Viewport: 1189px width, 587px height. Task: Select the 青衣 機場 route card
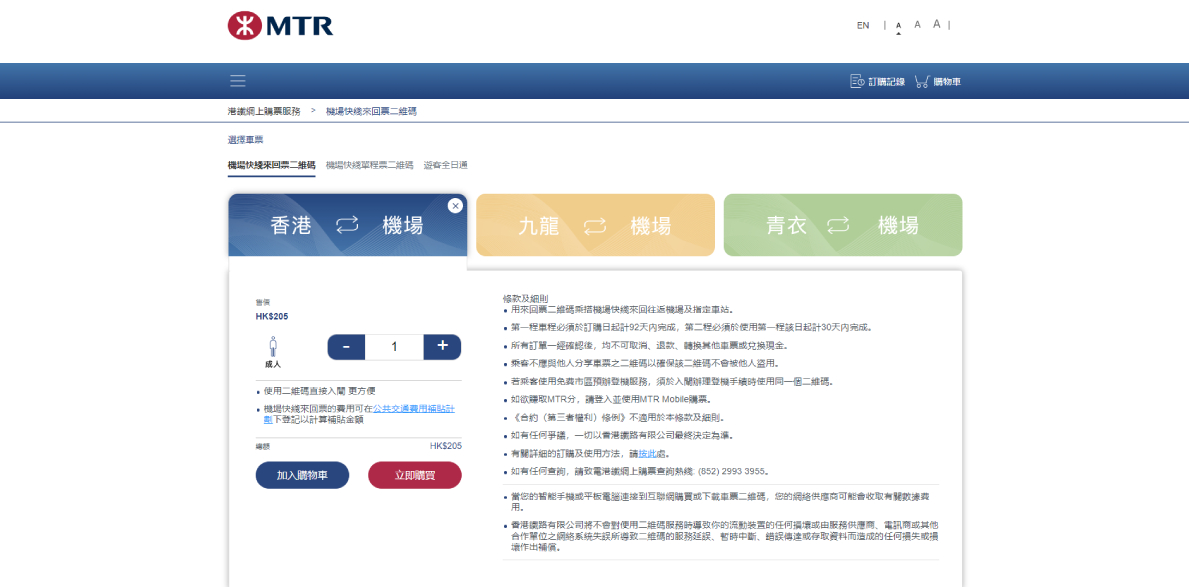pyautogui.click(x=843, y=225)
